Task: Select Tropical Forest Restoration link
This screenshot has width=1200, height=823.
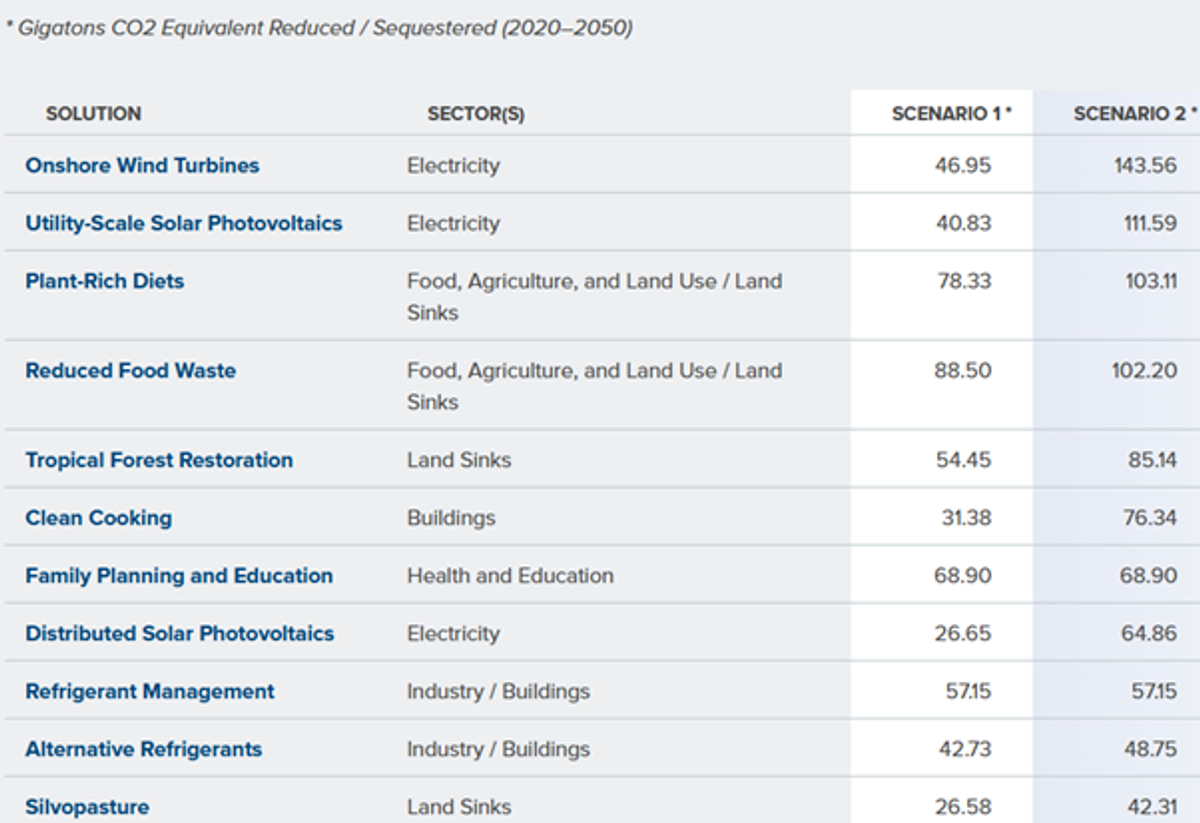Action: coord(159,461)
